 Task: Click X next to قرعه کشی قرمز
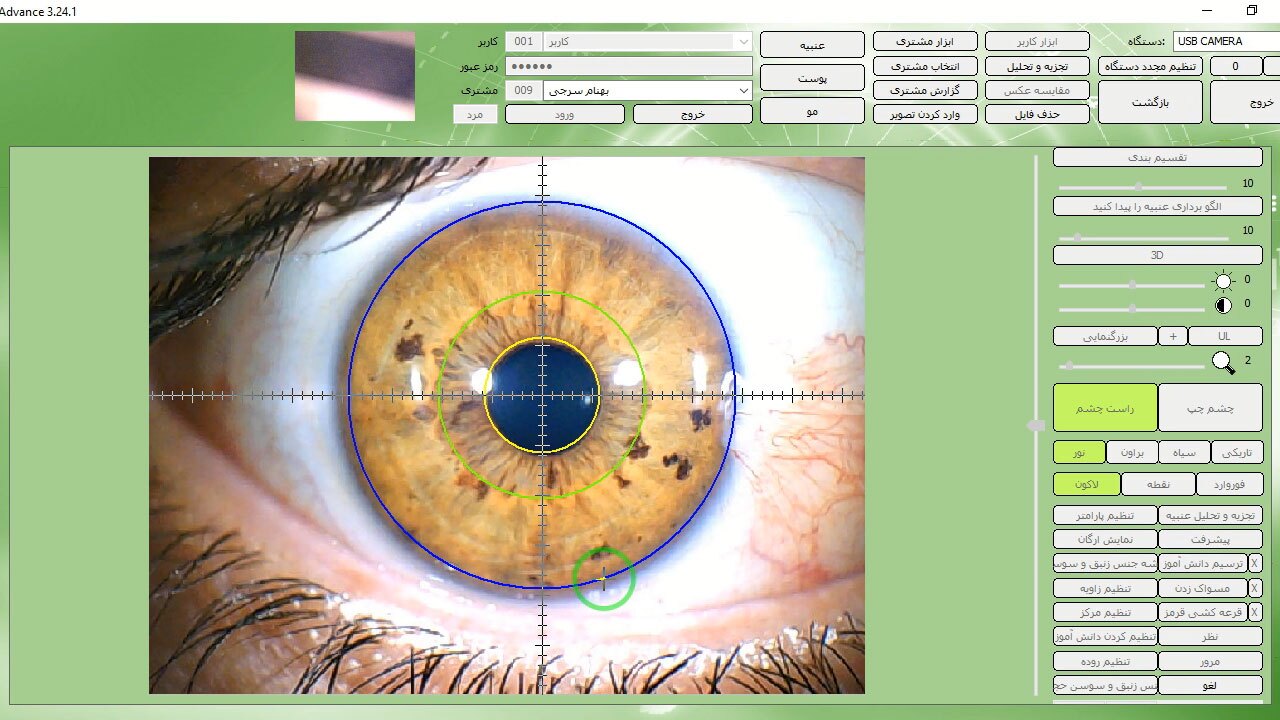pyautogui.click(x=1255, y=612)
